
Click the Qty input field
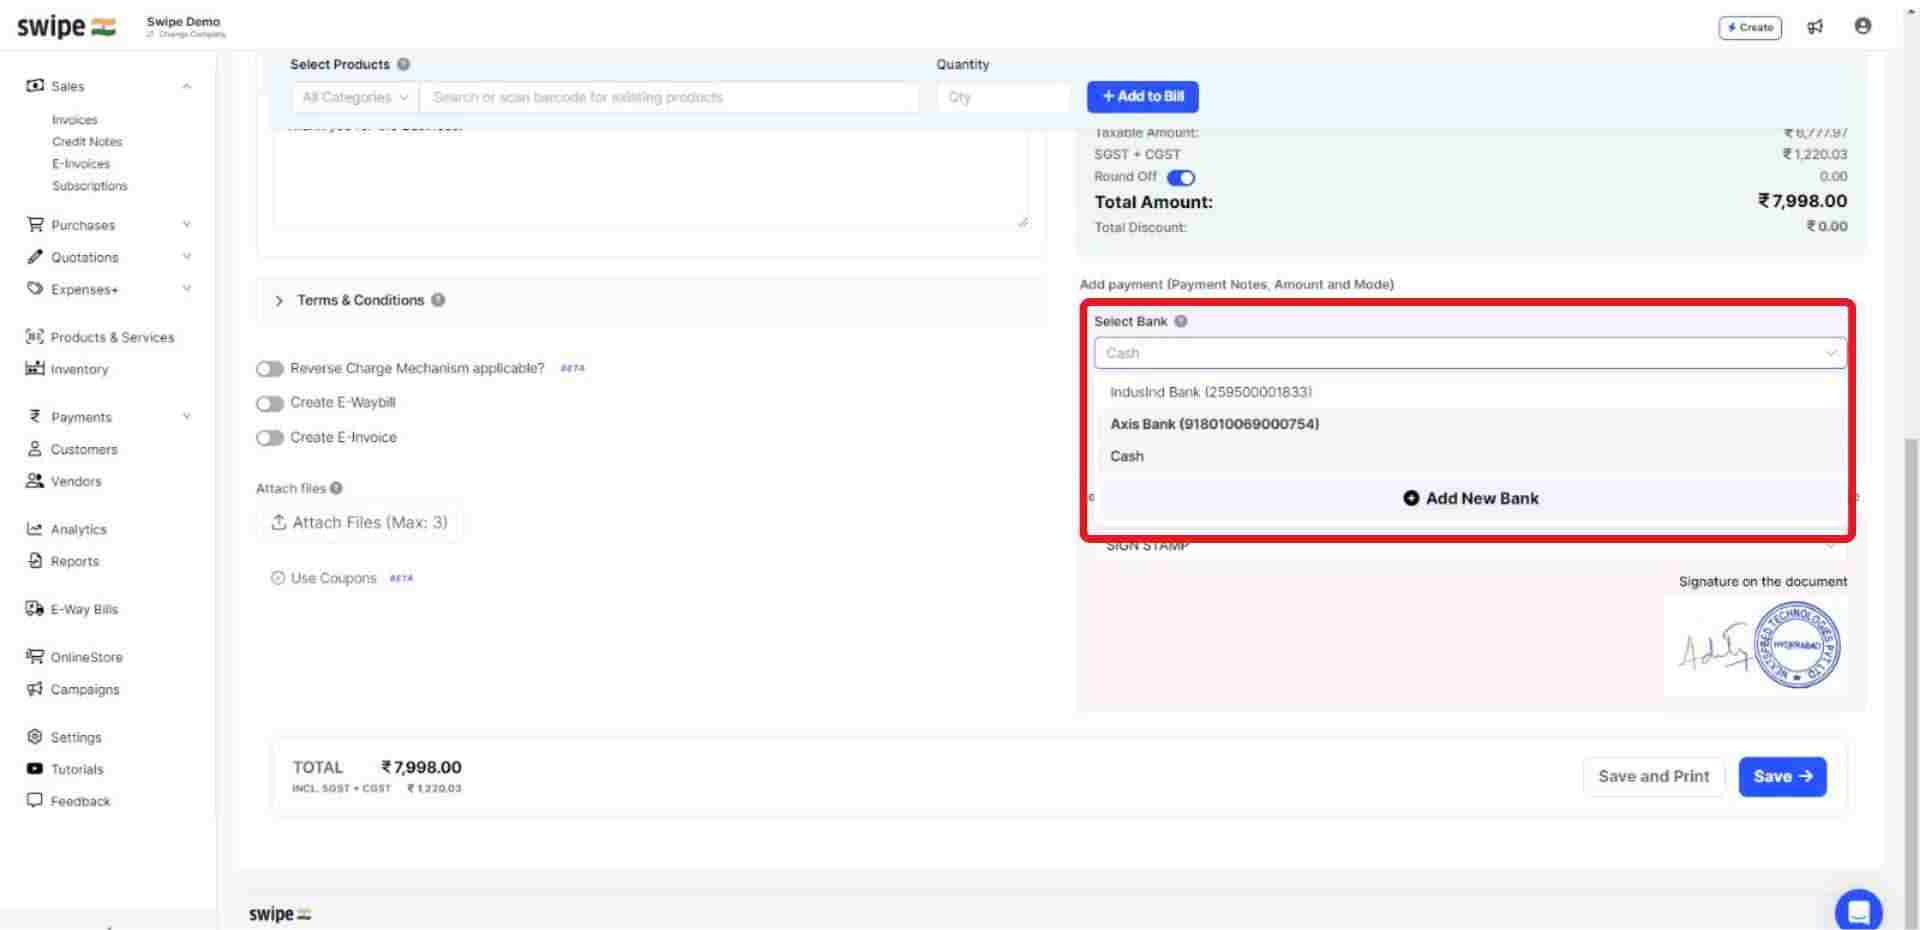(x=1004, y=97)
